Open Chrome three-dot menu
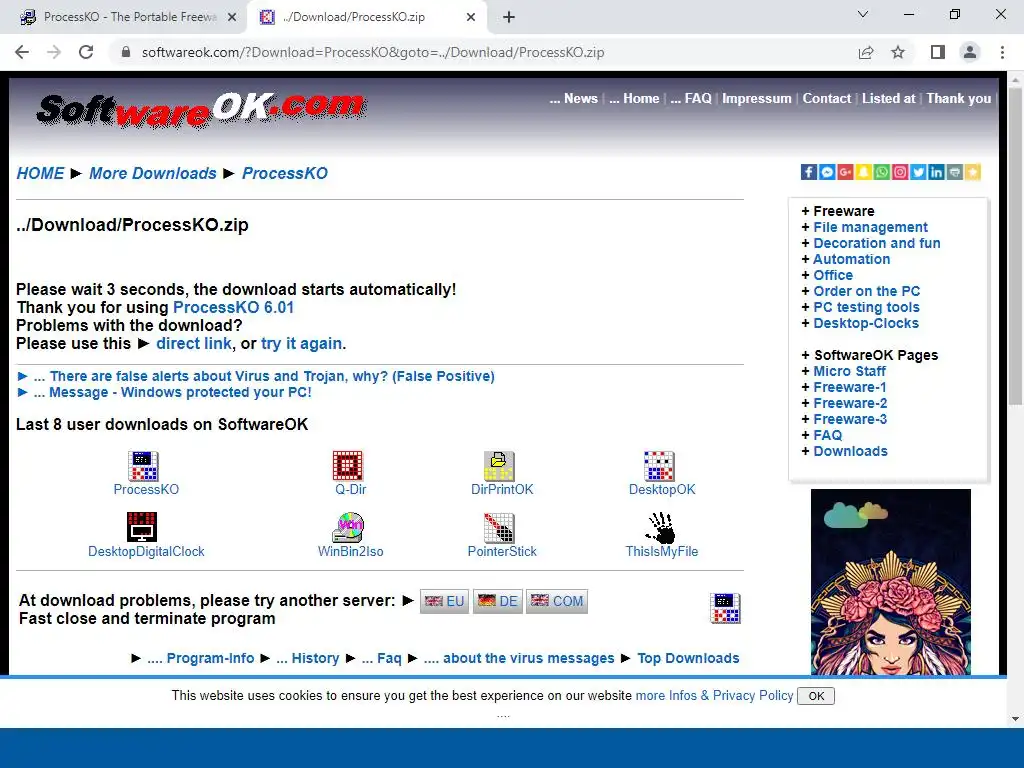The width and height of the screenshot is (1024, 768). (1002, 52)
